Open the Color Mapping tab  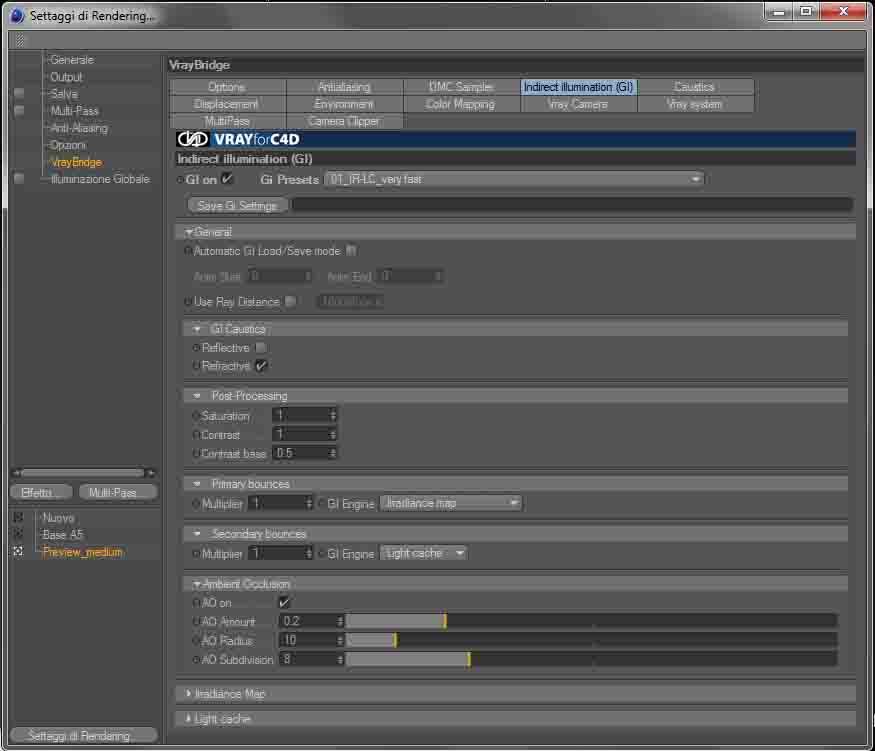[x=461, y=104]
